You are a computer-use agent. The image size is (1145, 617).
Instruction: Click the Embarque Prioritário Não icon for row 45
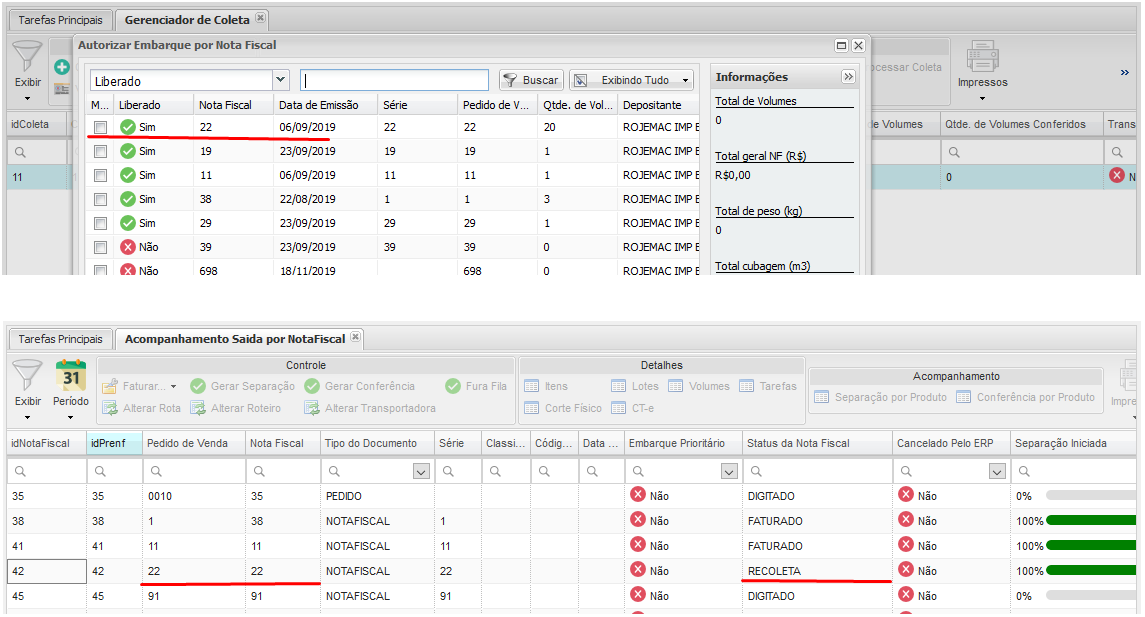coord(638,595)
